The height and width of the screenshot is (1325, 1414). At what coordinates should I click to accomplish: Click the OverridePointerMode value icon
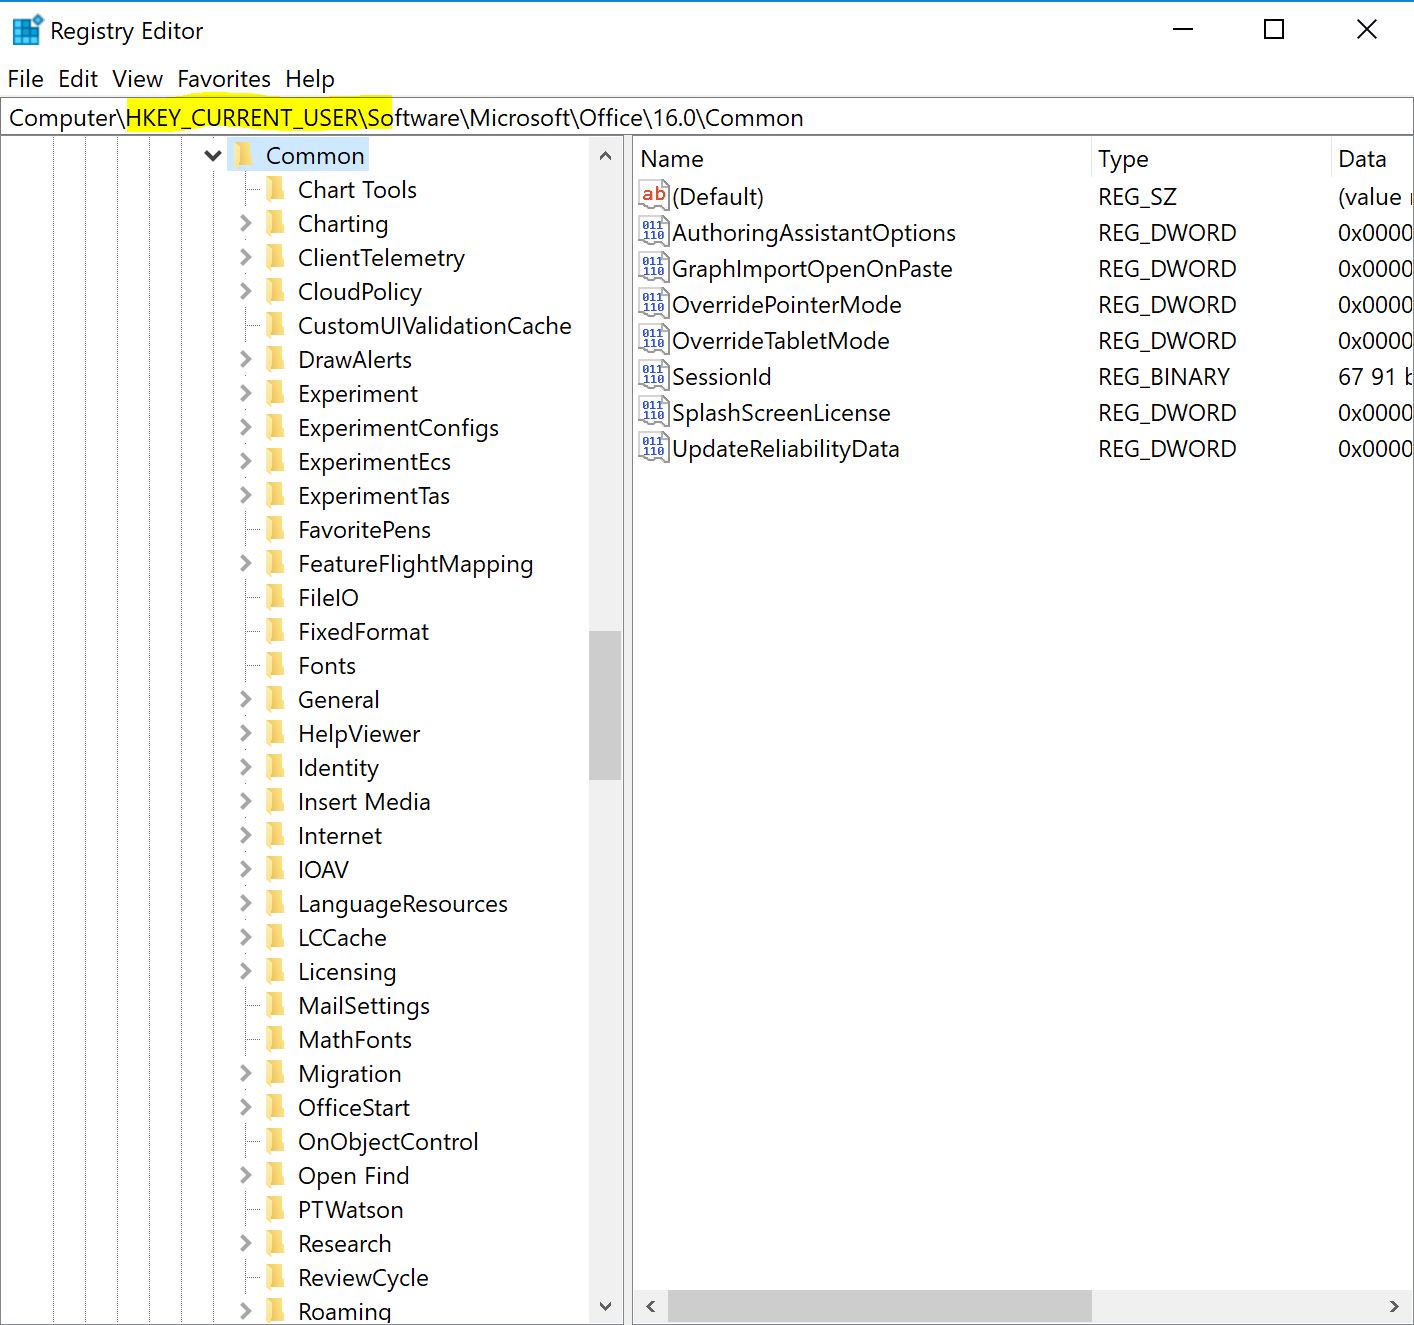(x=654, y=304)
